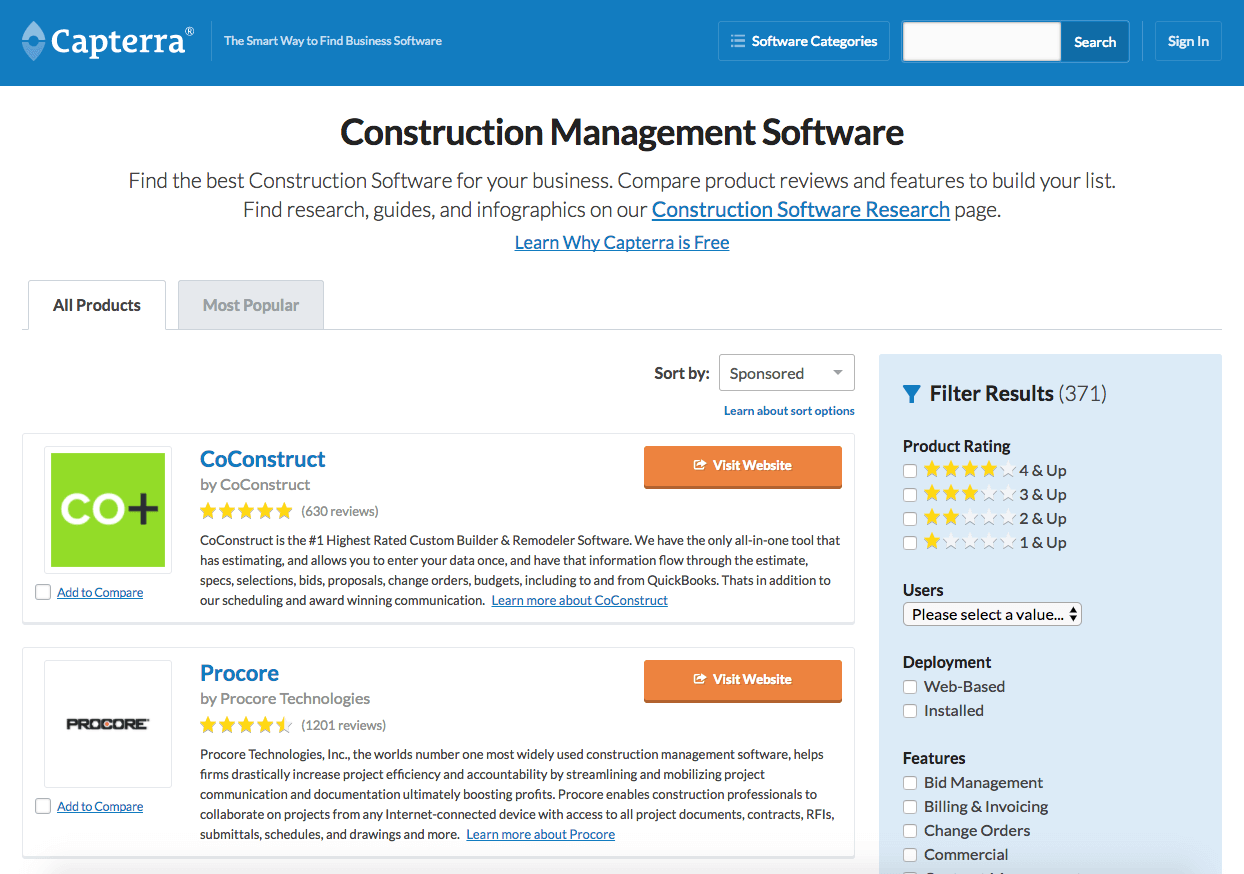Click Learn Why Capterra is Free
Screen dimensions: 1244x874
(x=622, y=242)
